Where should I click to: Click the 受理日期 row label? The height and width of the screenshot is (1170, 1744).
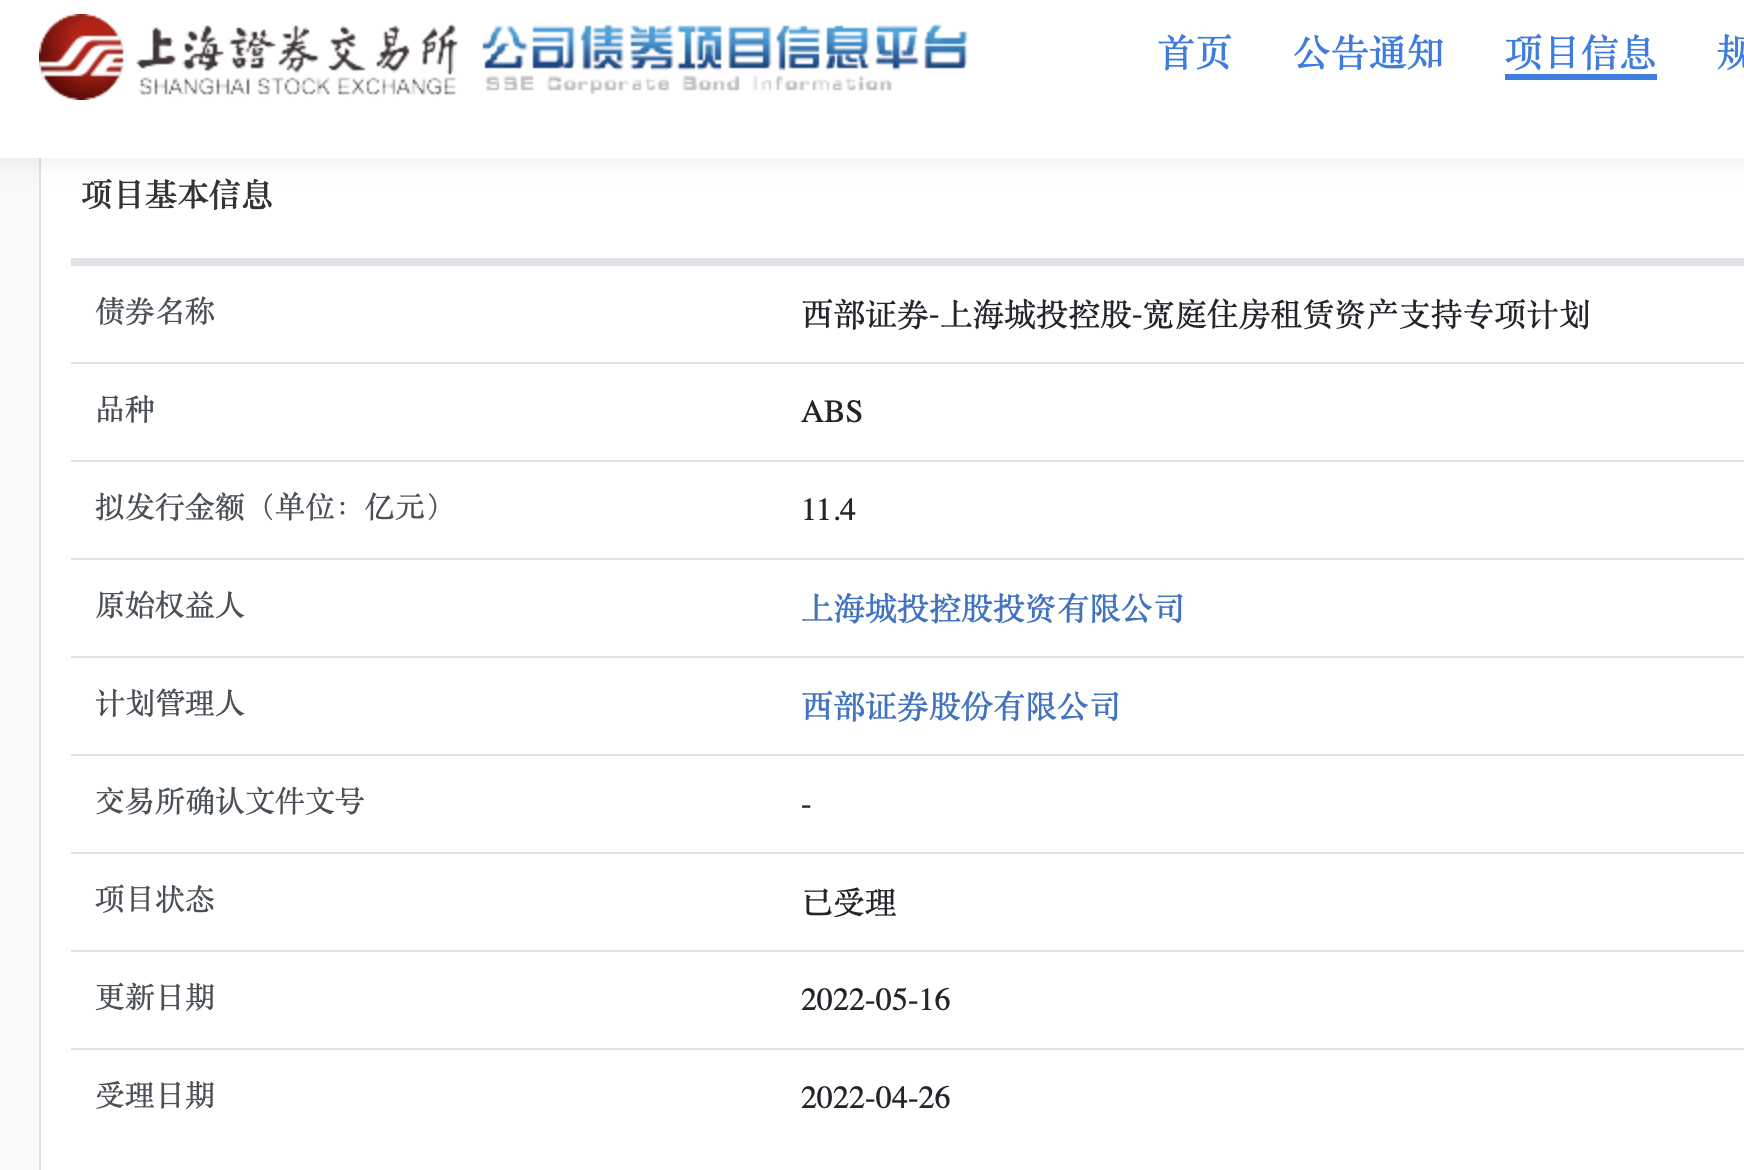[x=155, y=1095]
